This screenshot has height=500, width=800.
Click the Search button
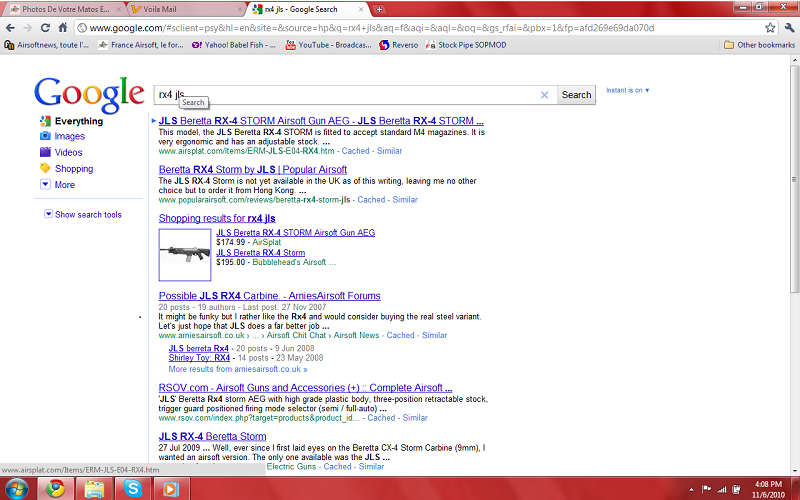coord(576,95)
